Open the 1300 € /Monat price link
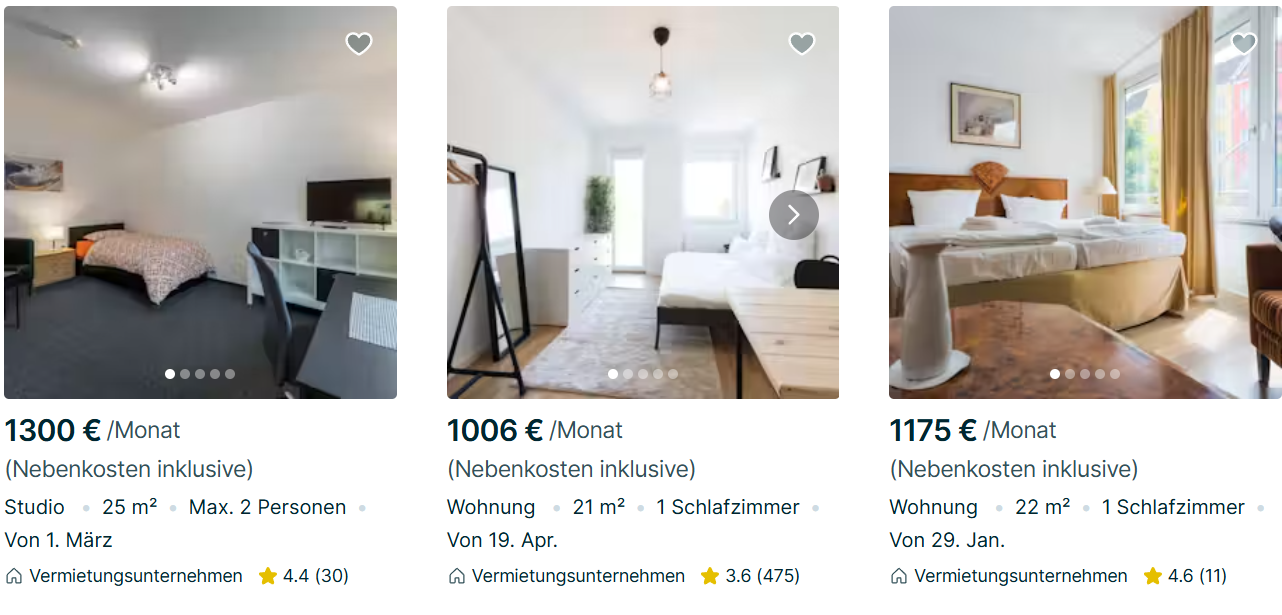This screenshot has width=1282, height=615. [92, 431]
